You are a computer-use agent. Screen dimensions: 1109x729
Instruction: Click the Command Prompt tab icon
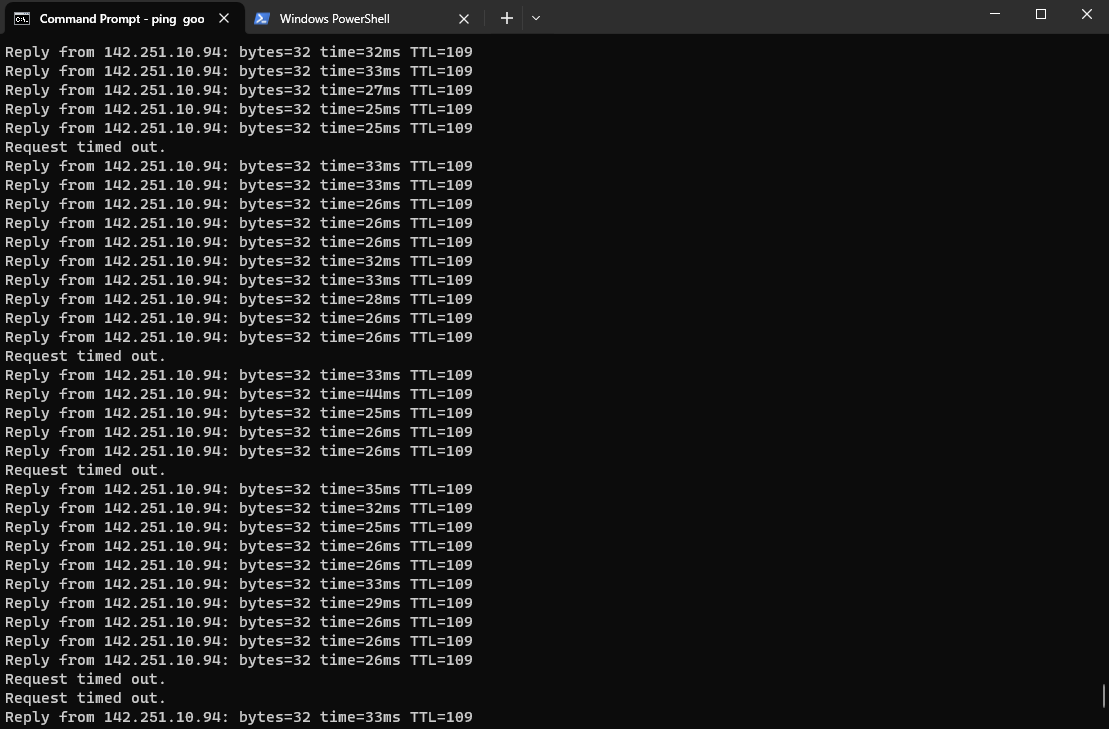pyautogui.click(x=22, y=18)
